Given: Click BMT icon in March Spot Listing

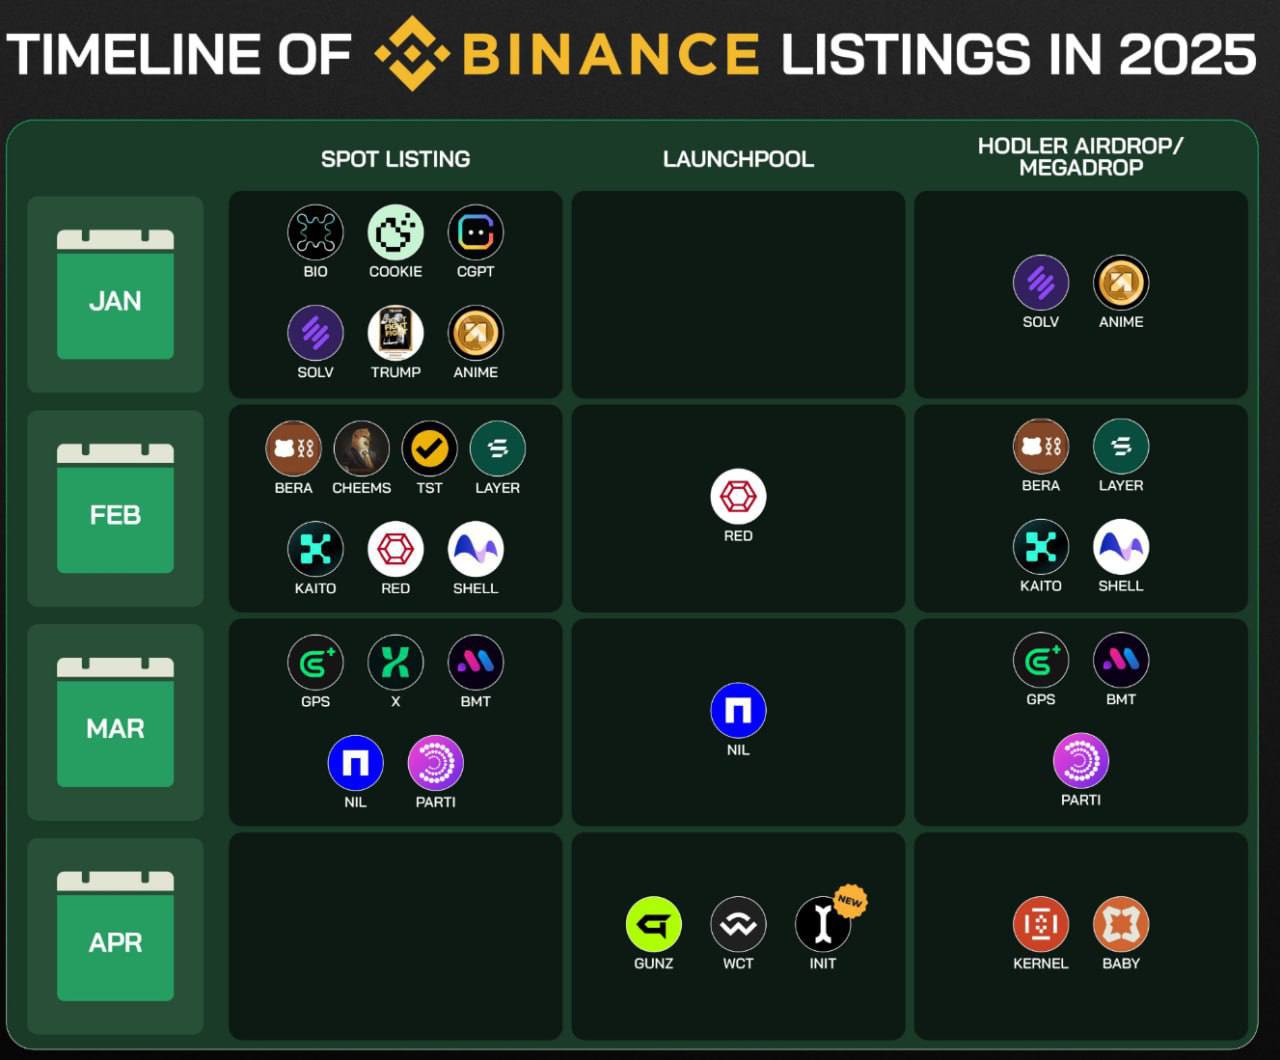Looking at the screenshot, I should [476, 662].
